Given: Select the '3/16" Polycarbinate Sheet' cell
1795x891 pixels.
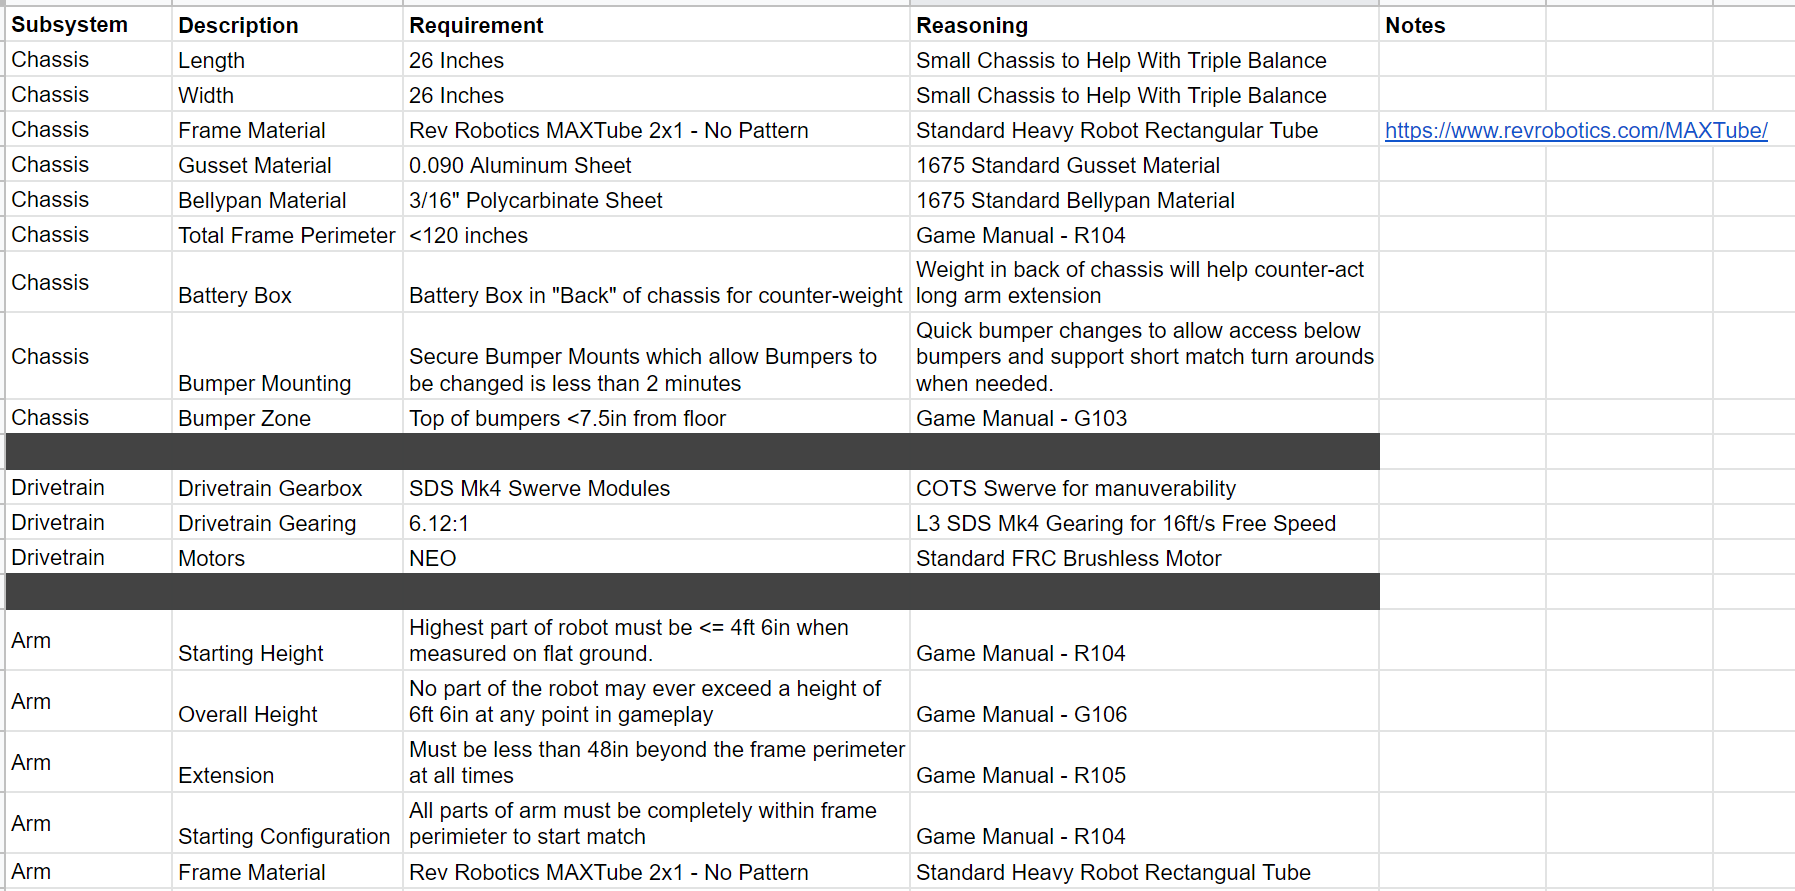Looking at the screenshot, I should point(656,200).
